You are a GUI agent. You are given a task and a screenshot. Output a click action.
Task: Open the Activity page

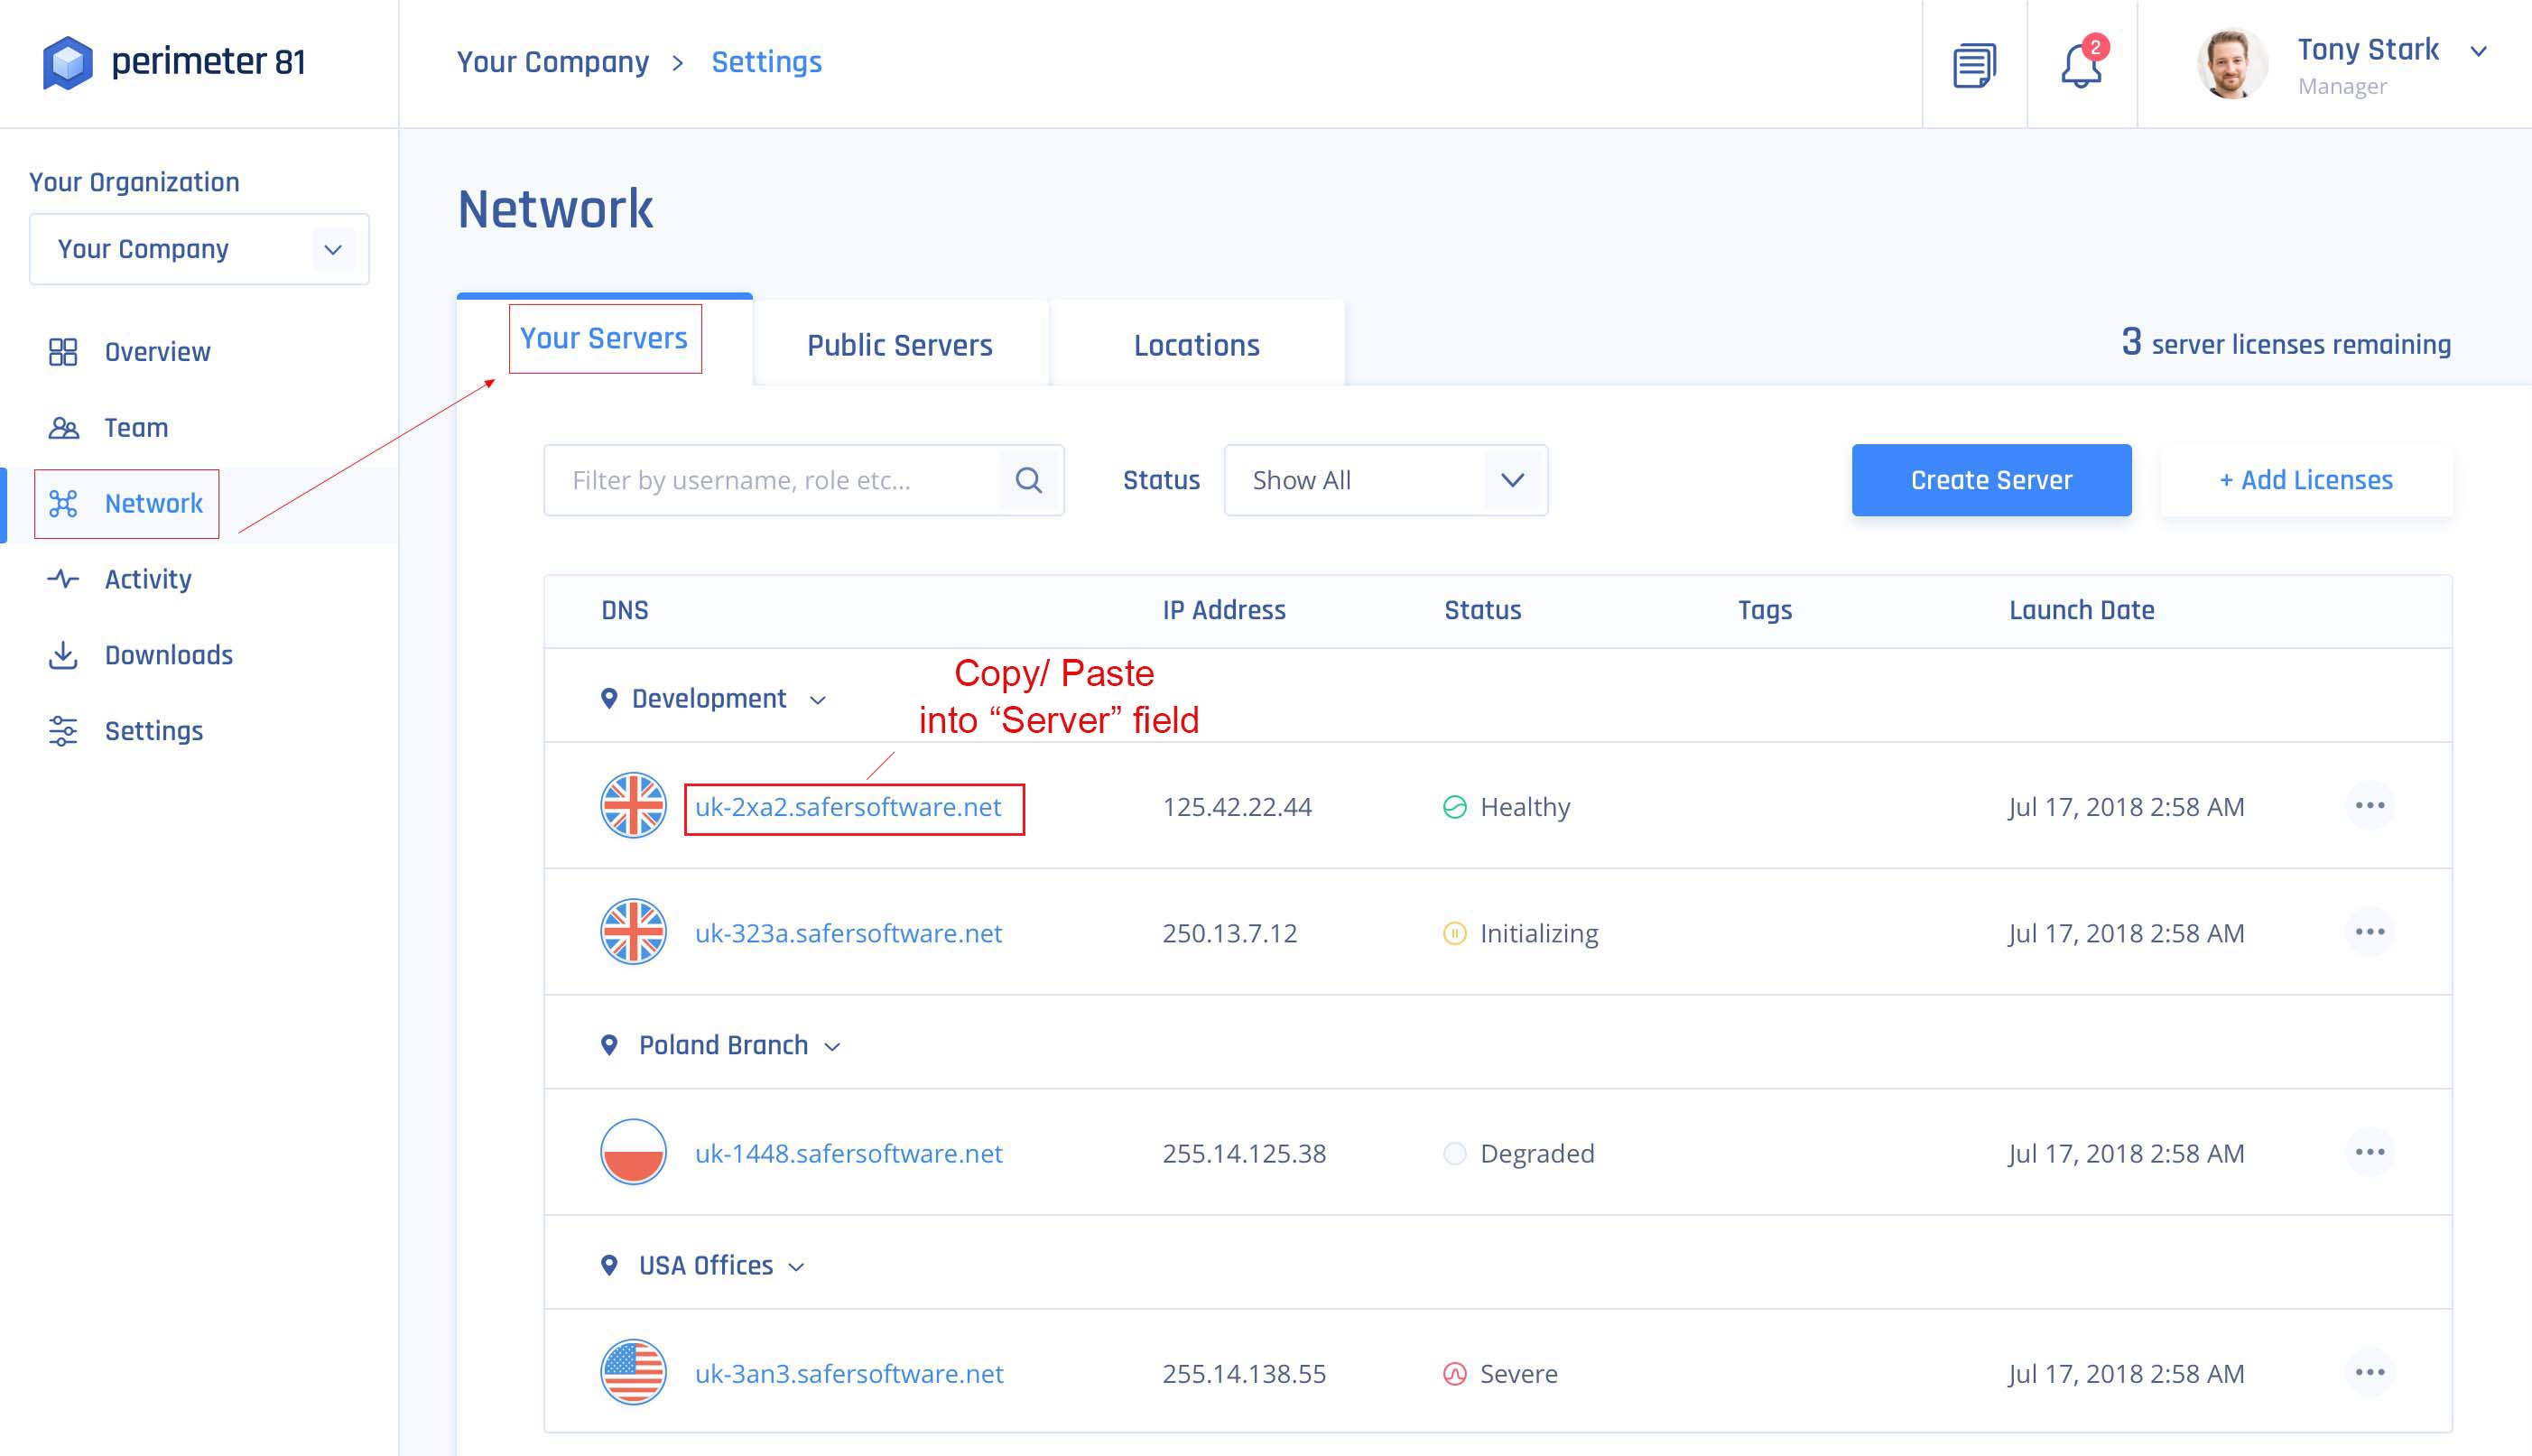147,579
